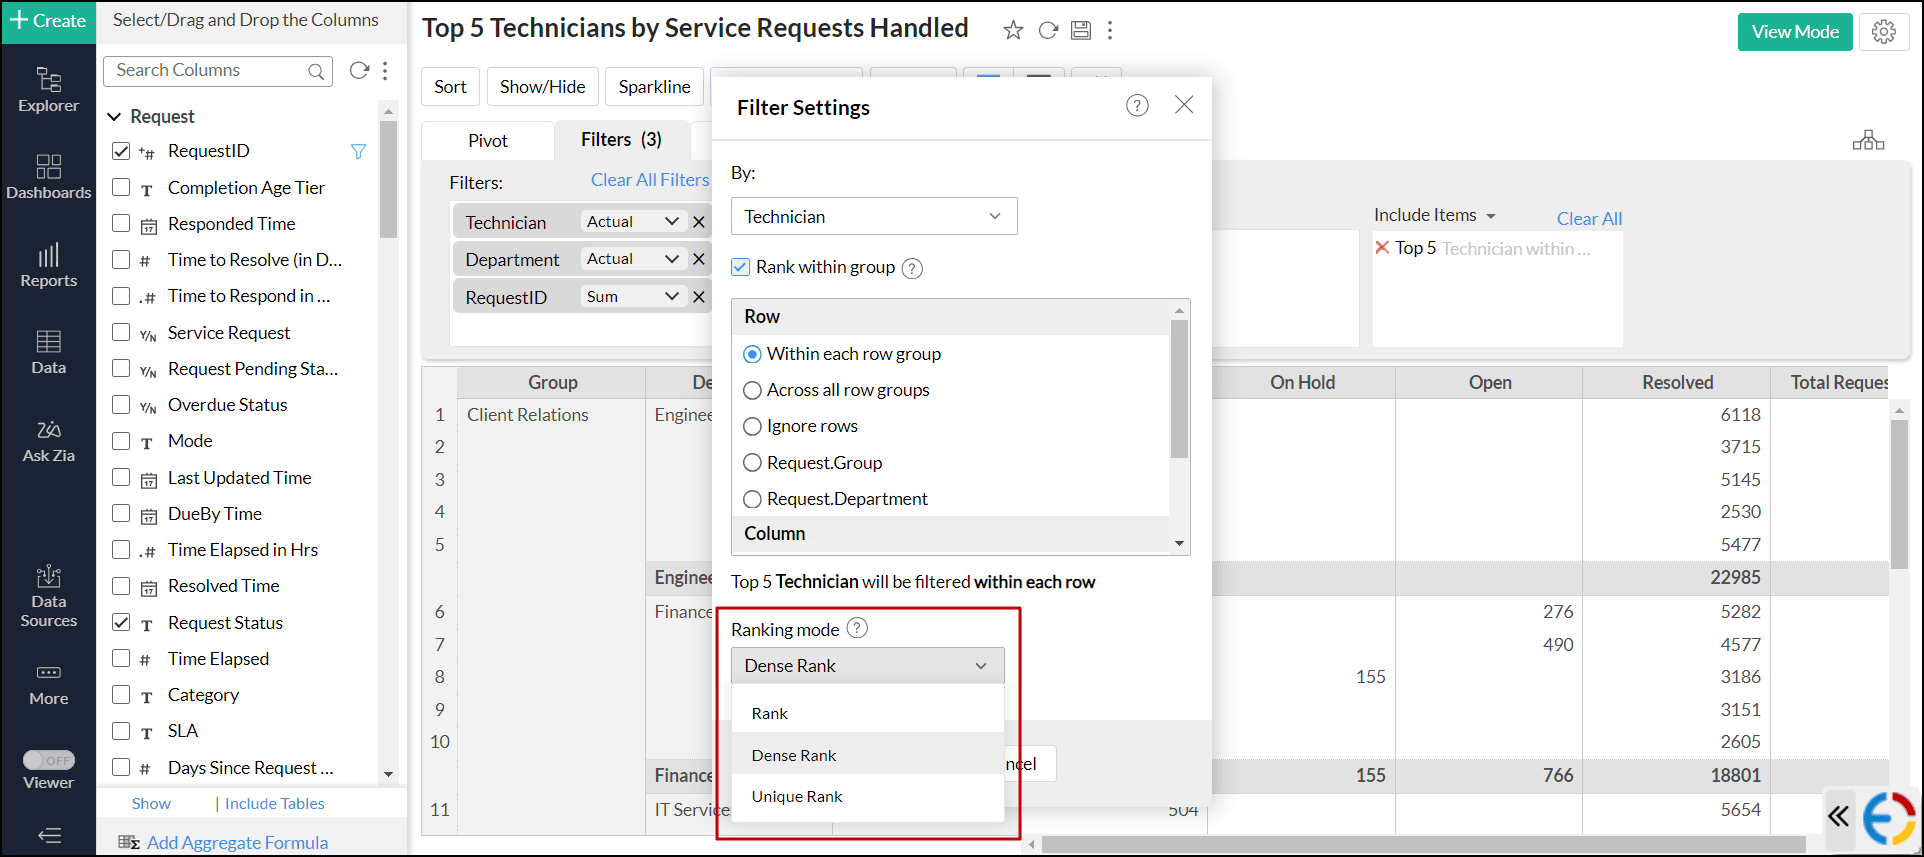Mark report as favorite with star icon
Image resolution: width=1924 pixels, height=857 pixels.
pos(1013,30)
